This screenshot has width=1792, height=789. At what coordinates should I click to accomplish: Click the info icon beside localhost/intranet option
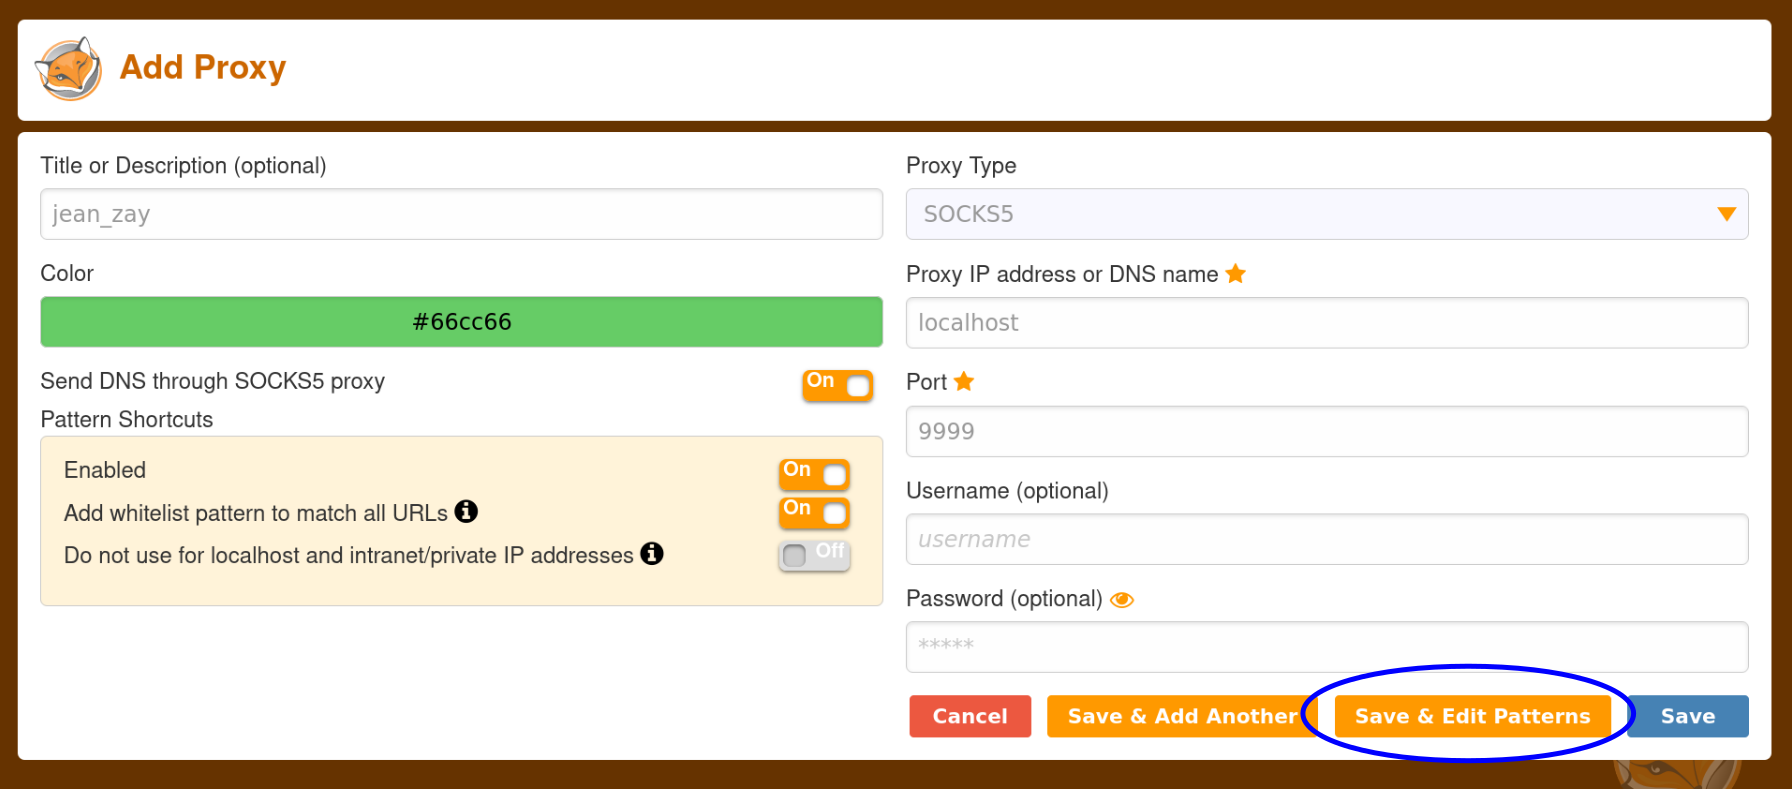pyautogui.click(x=652, y=553)
